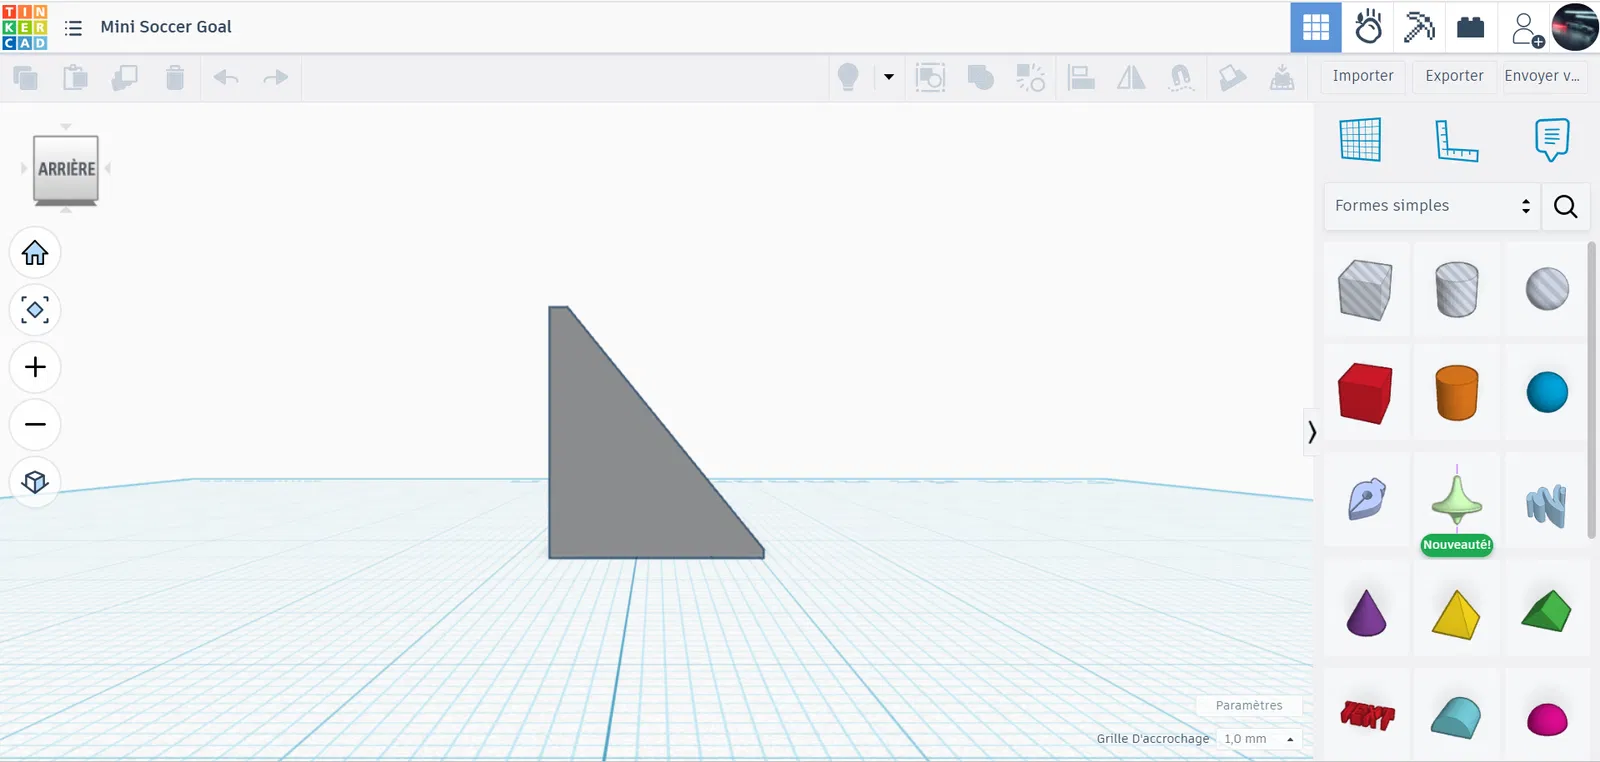Viewport: 1600px width, 762px height.
Task: Zoom in with the plus button
Action: click(x=35, y=367)
